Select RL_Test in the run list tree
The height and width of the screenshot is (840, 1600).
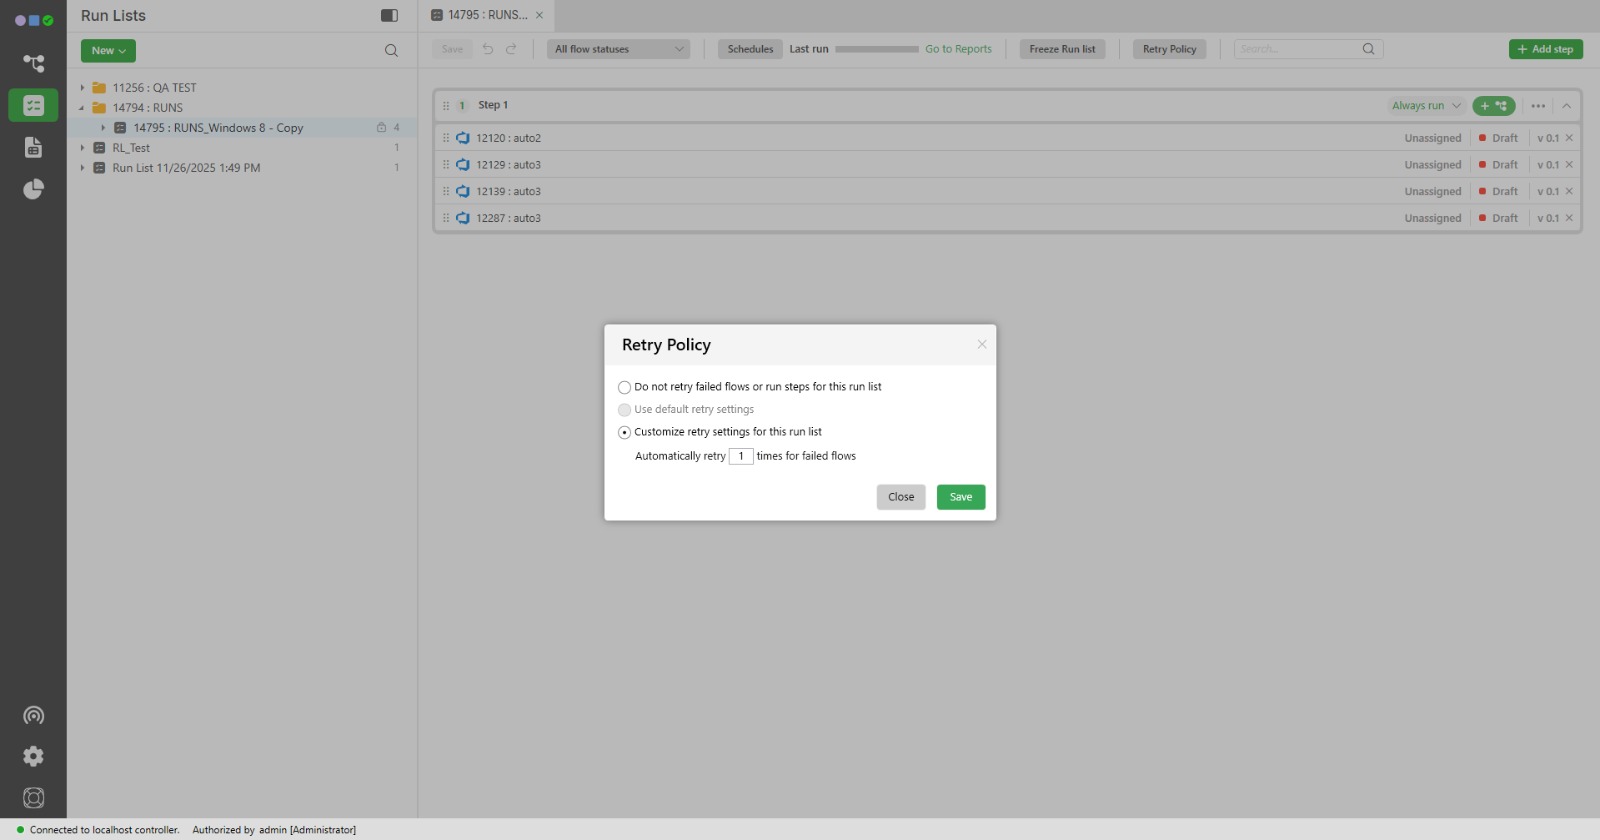[x=131, y=148]
